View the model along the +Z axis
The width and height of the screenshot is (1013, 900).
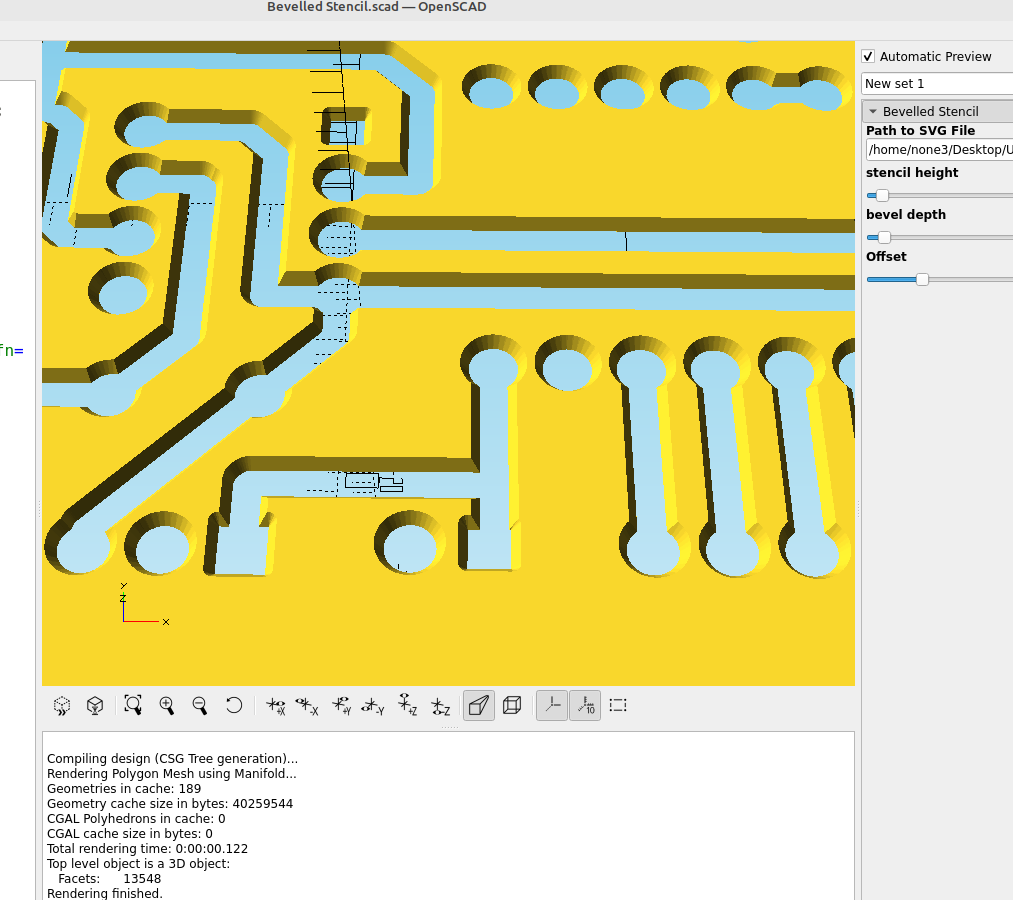point(407,705)
